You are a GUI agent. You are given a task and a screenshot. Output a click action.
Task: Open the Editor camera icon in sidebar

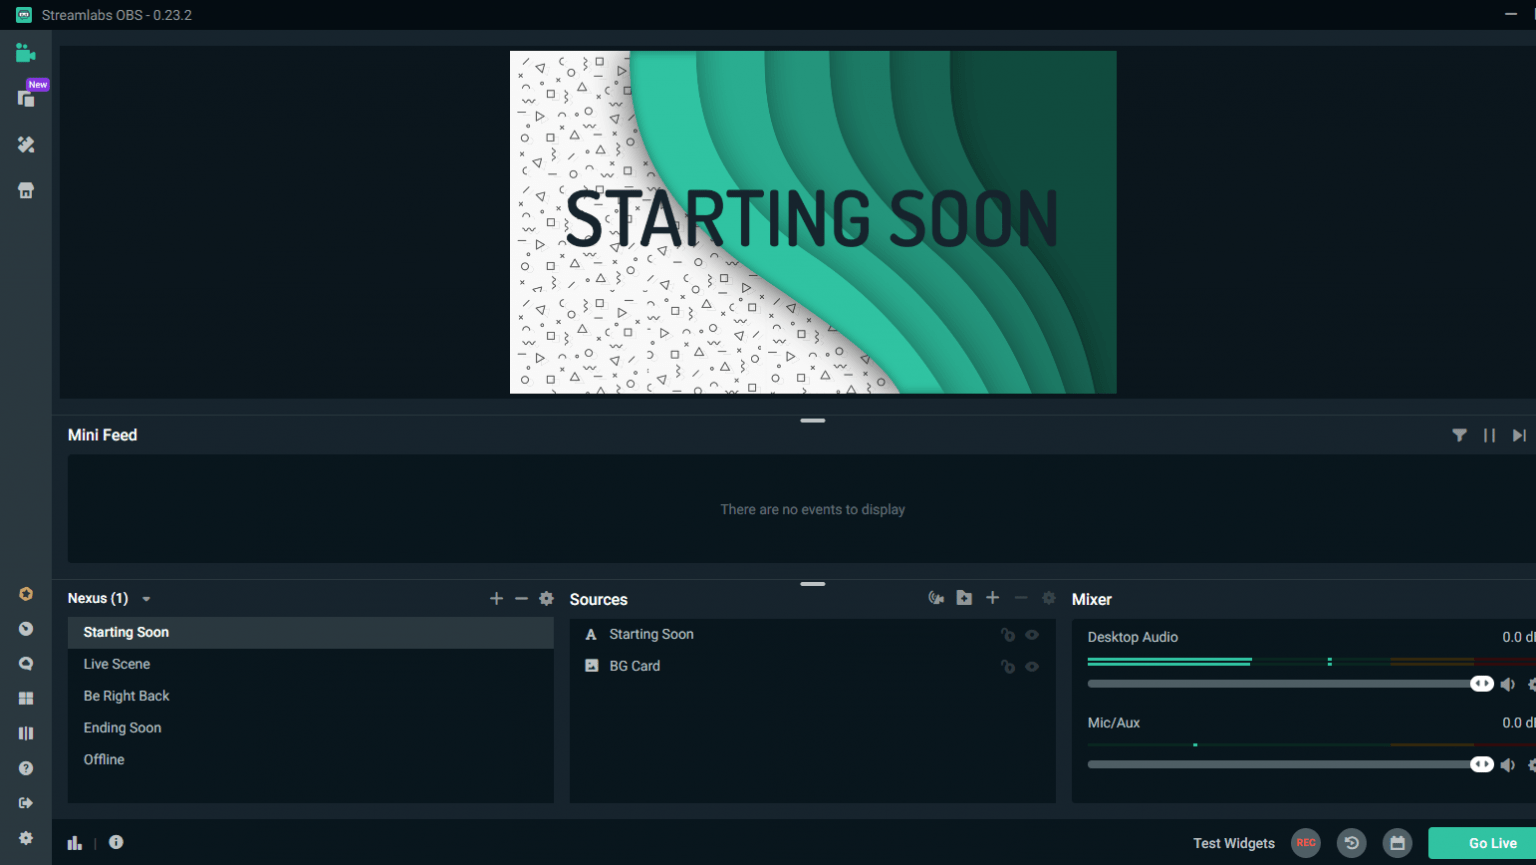(26, 52)
